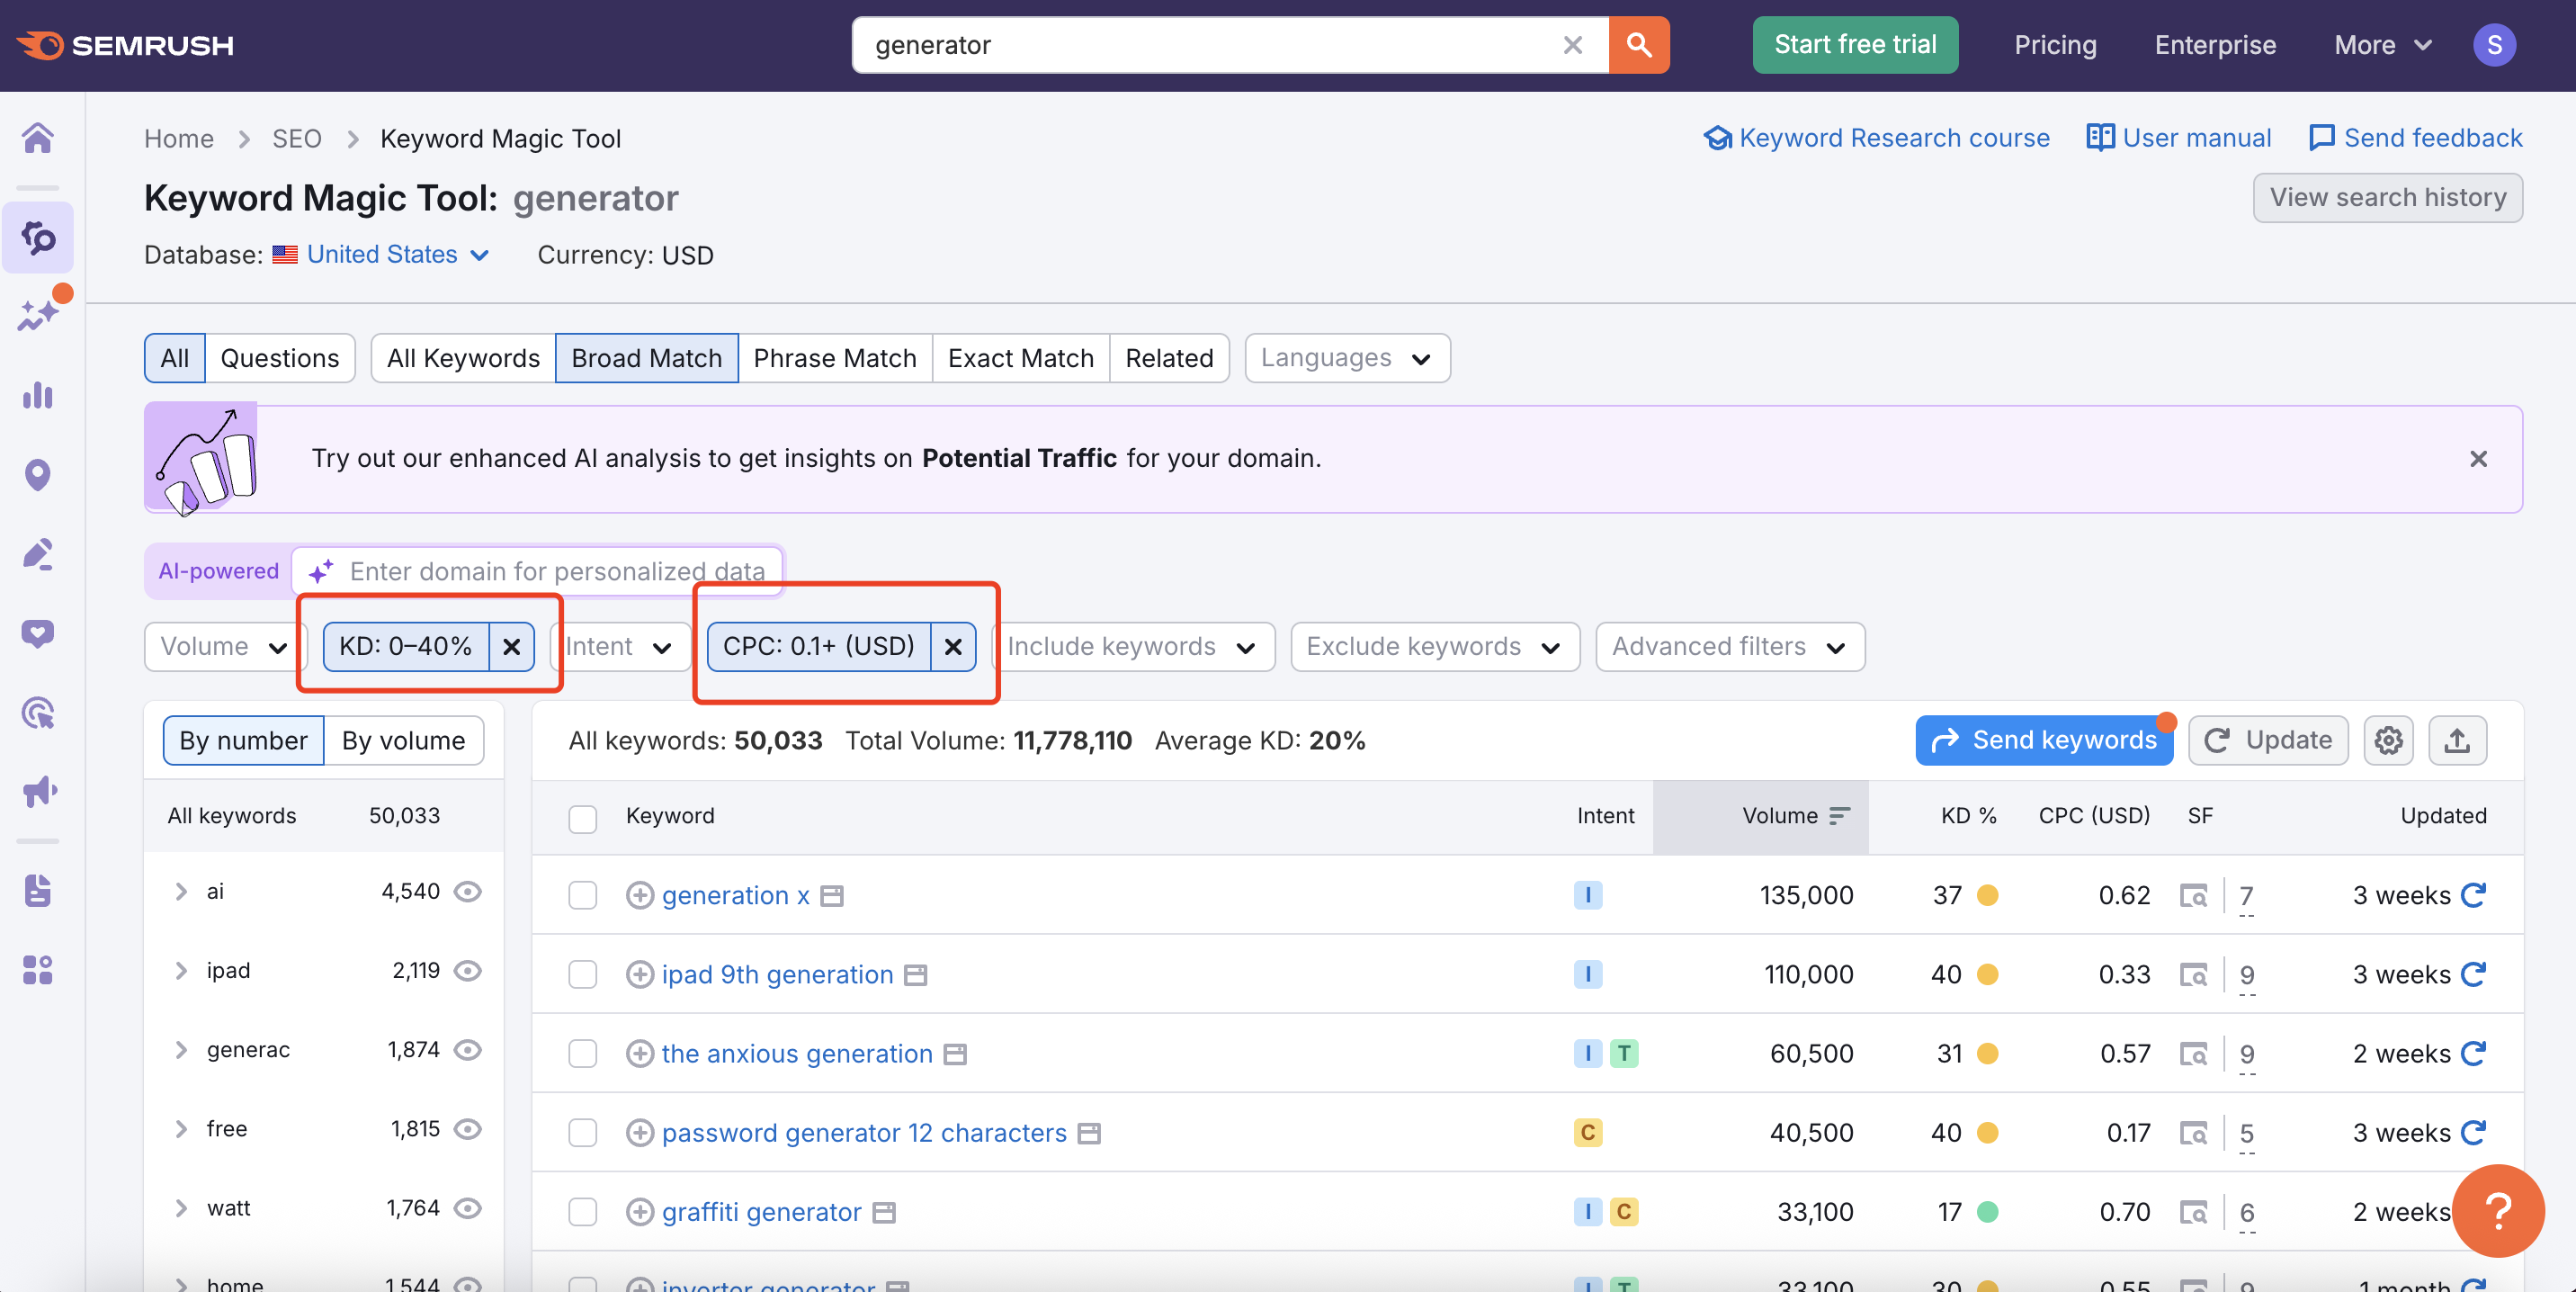Check 'password generator 12 characters' checkbox

[x=583, y=1133]
